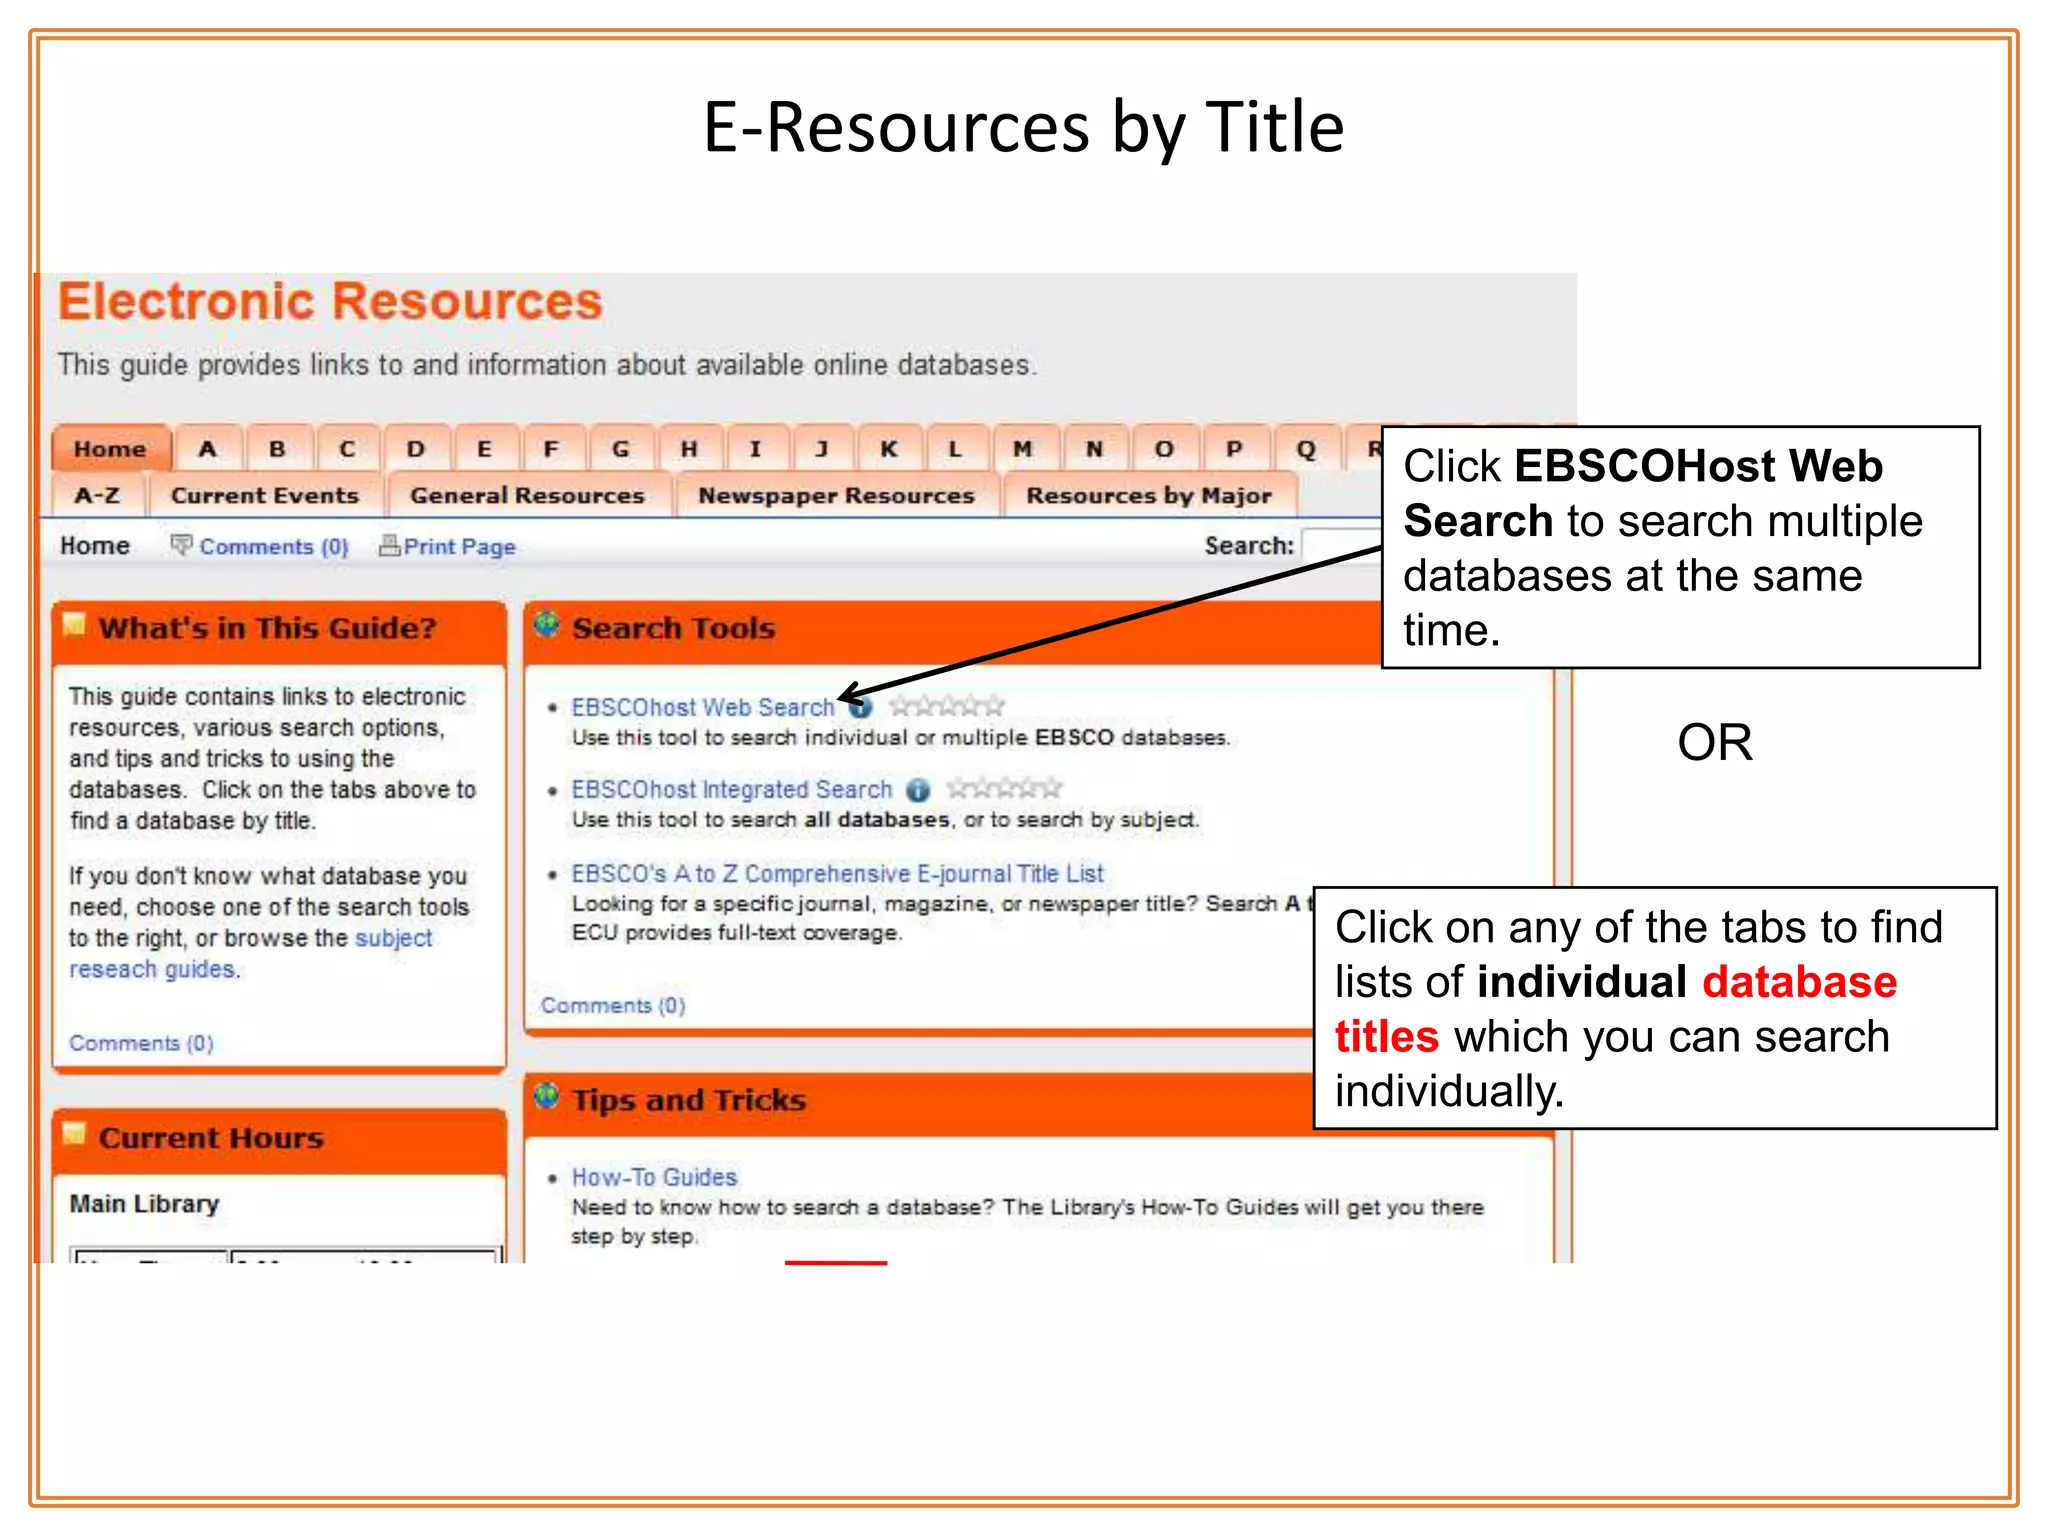Select the I letter tab

(756, 449)
